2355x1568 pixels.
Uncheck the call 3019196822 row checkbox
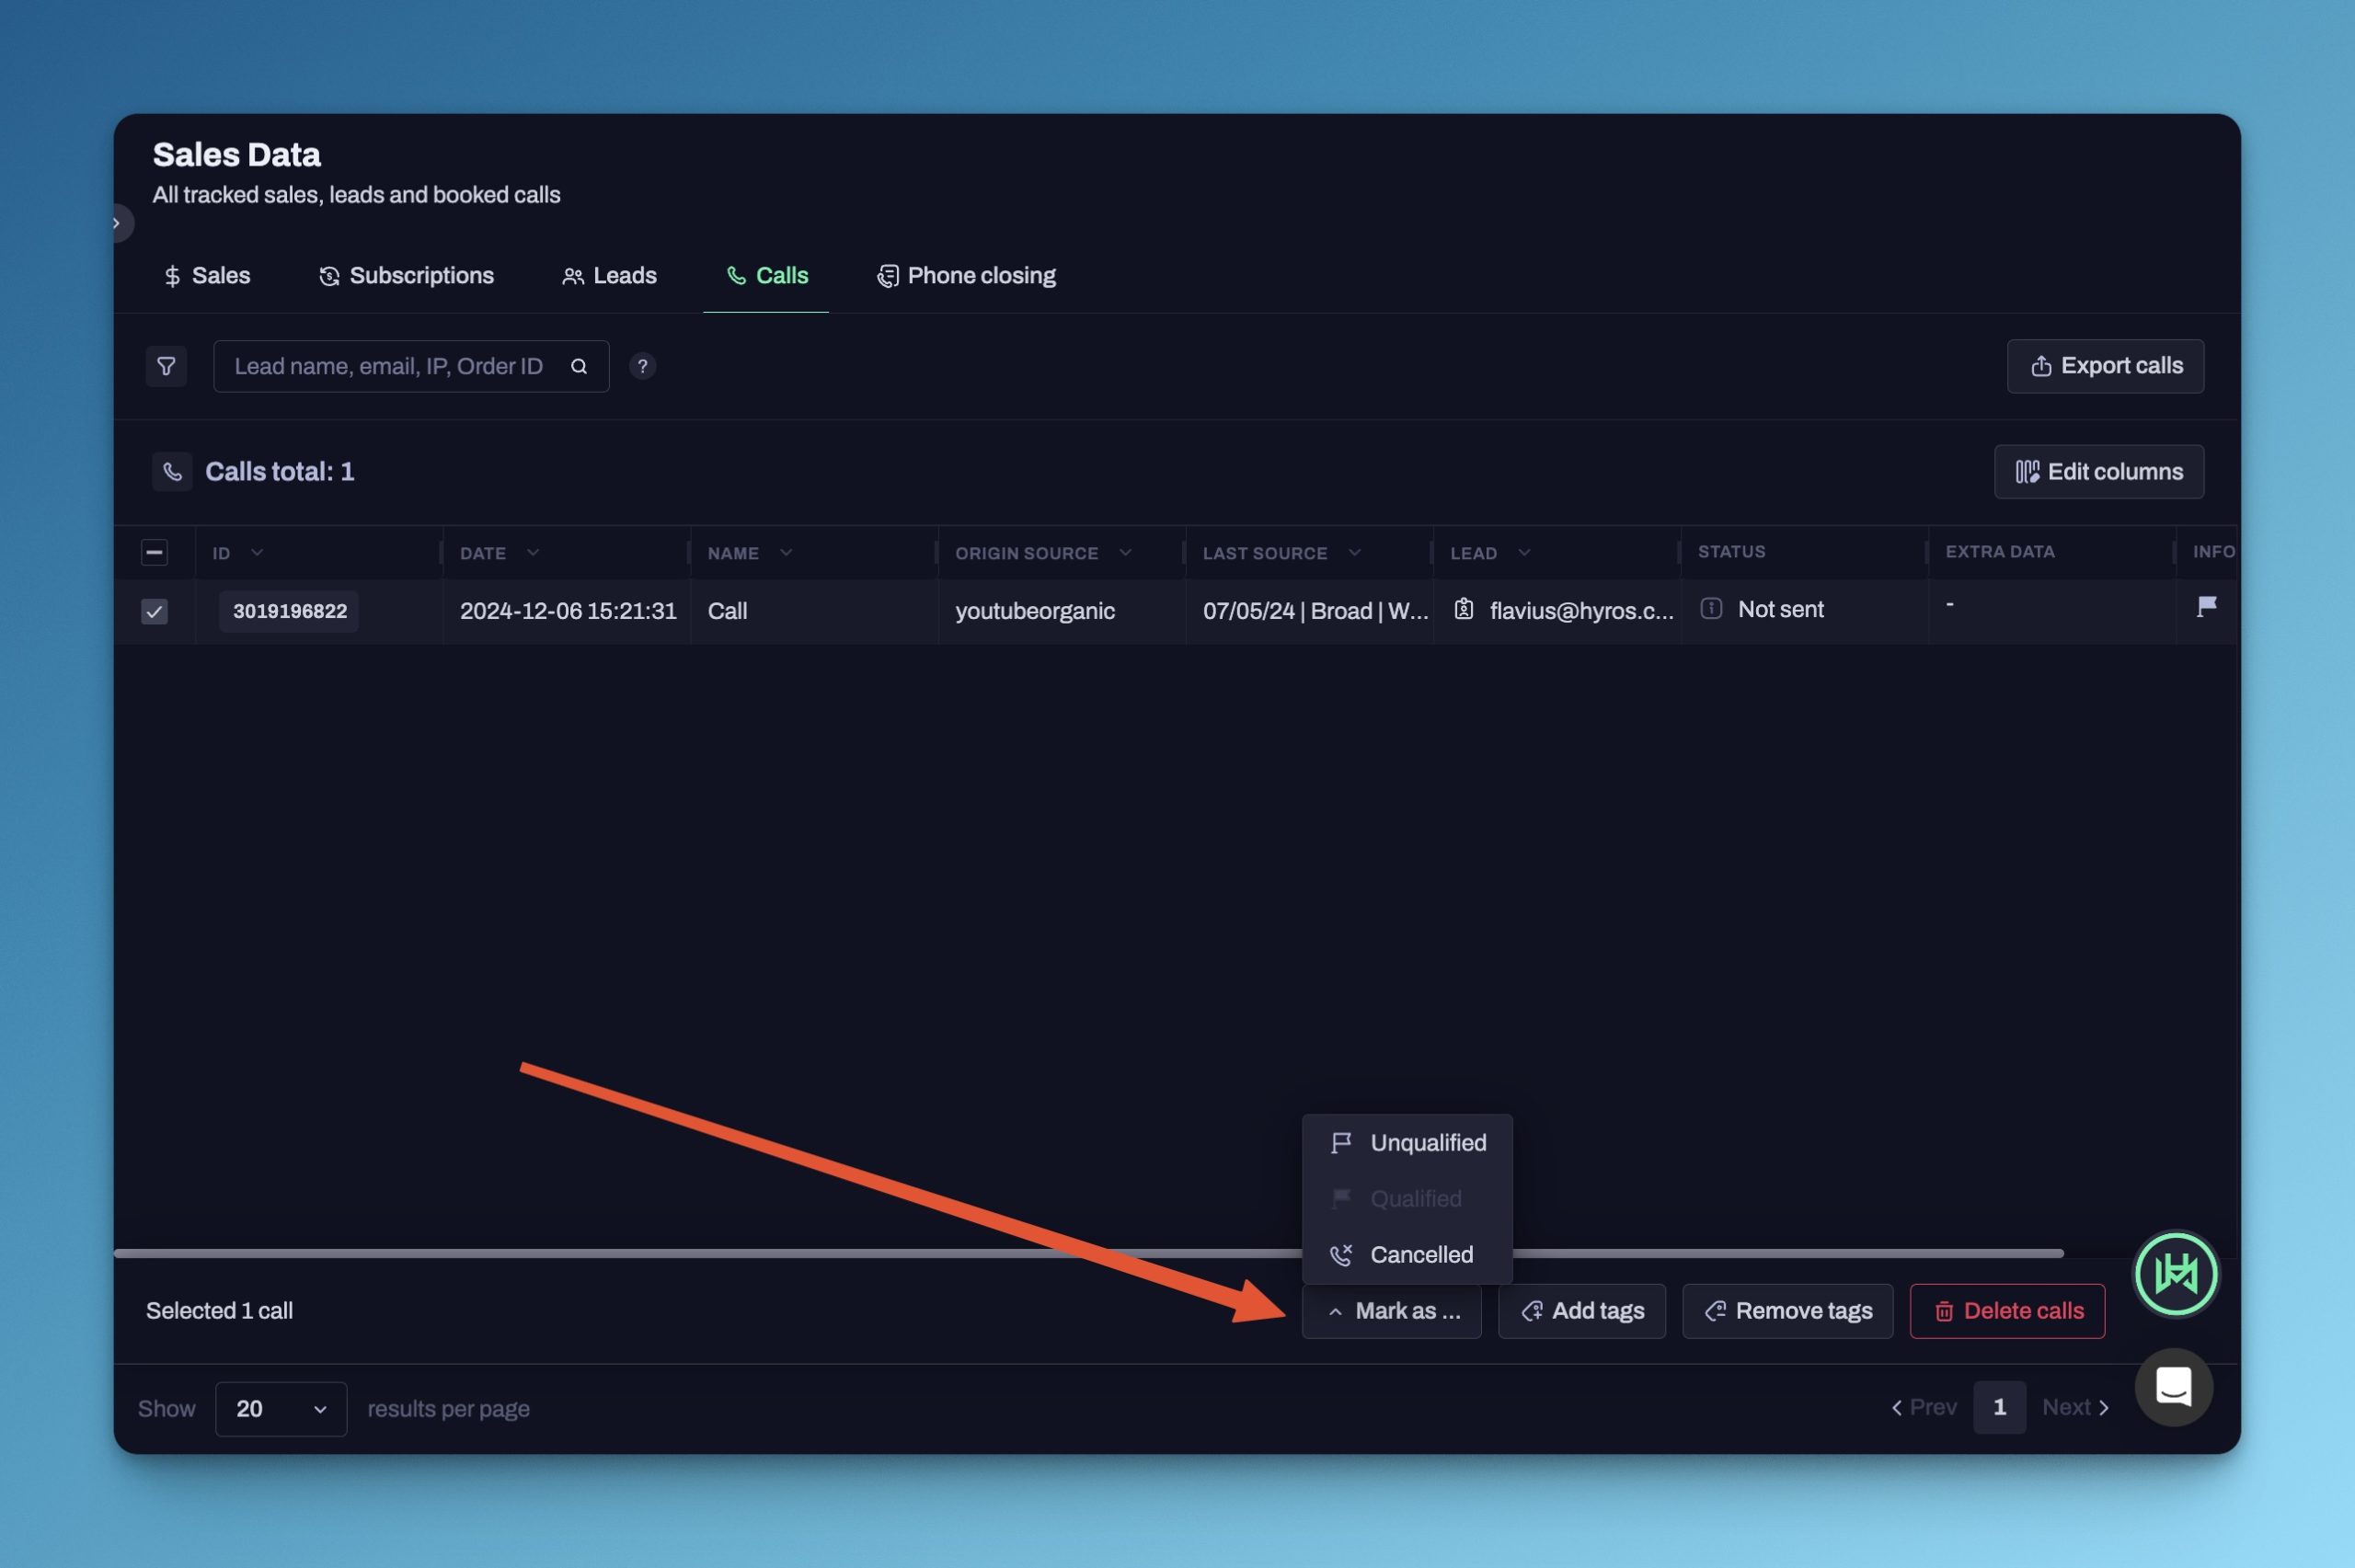pyautogui.click(x=154, y=611)
